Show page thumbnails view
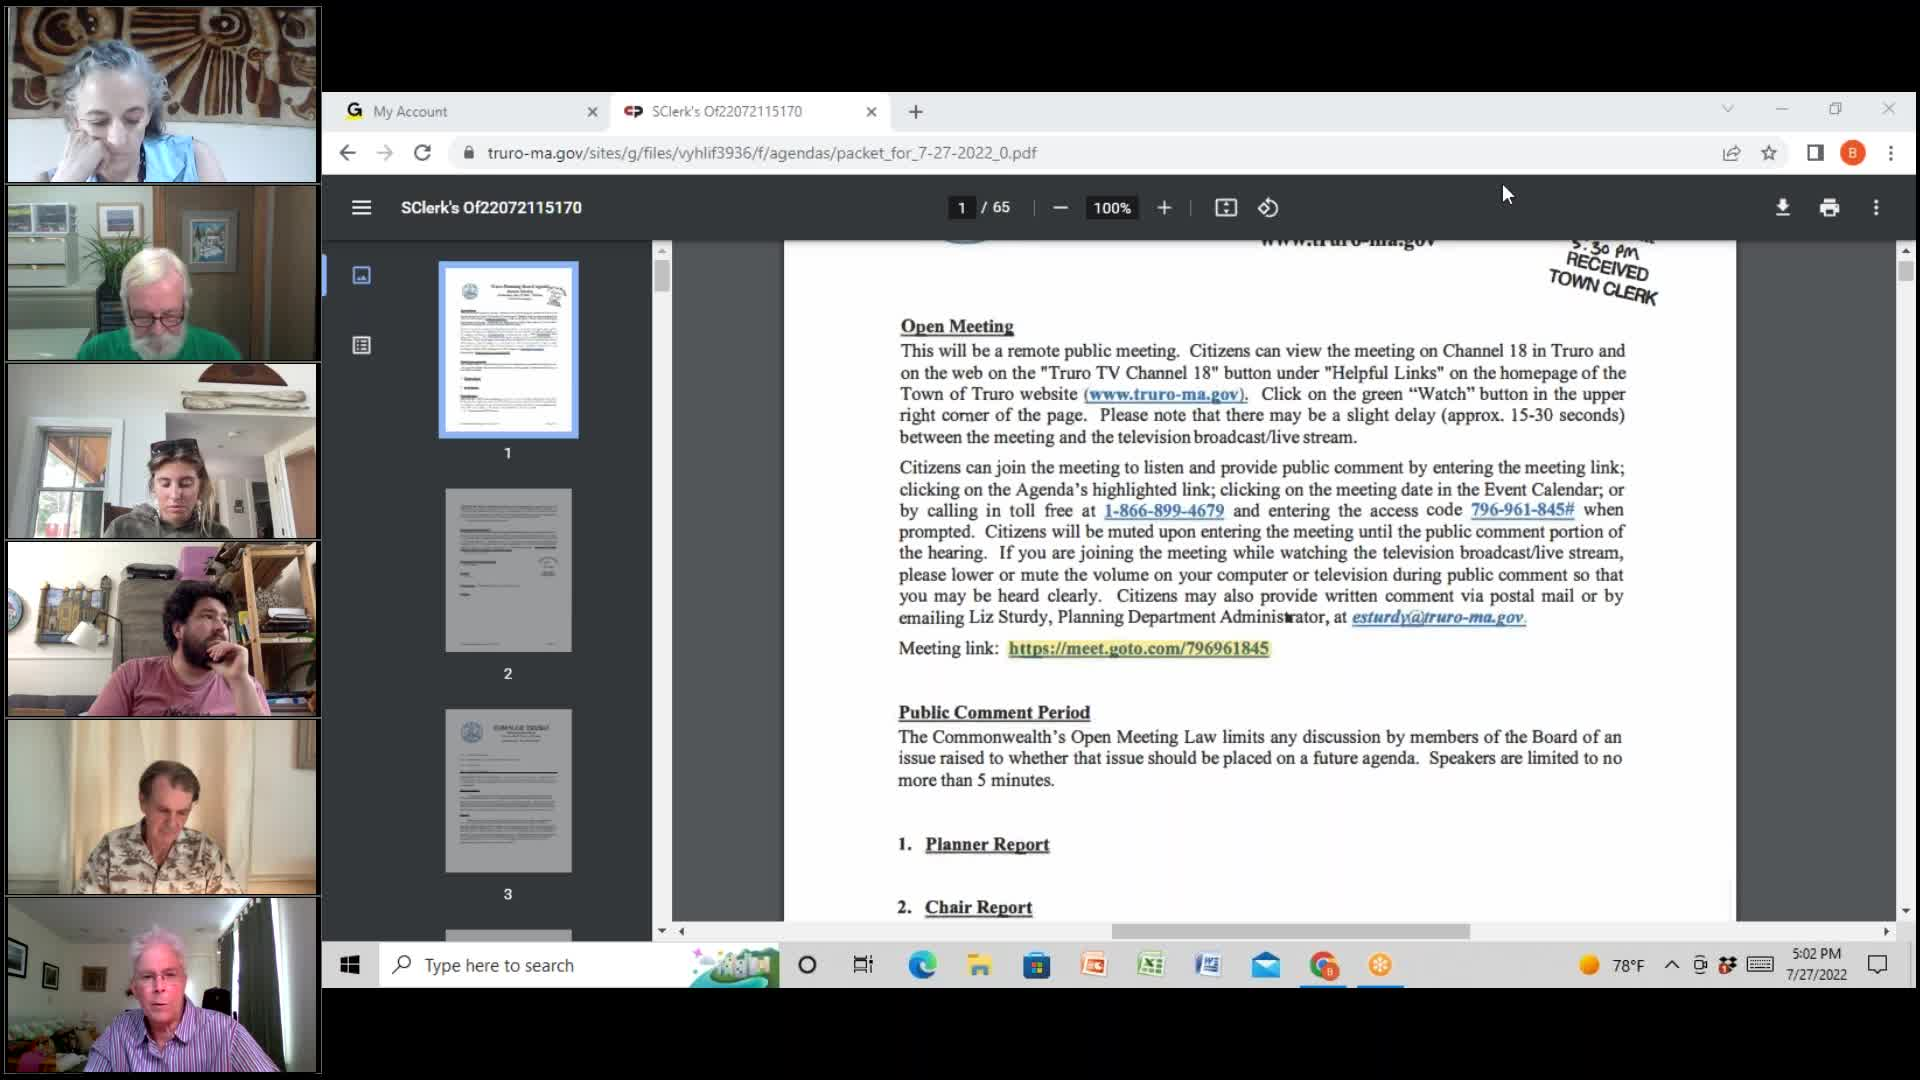Viewport: 1920px width, 1080px height. pos(361,275)
